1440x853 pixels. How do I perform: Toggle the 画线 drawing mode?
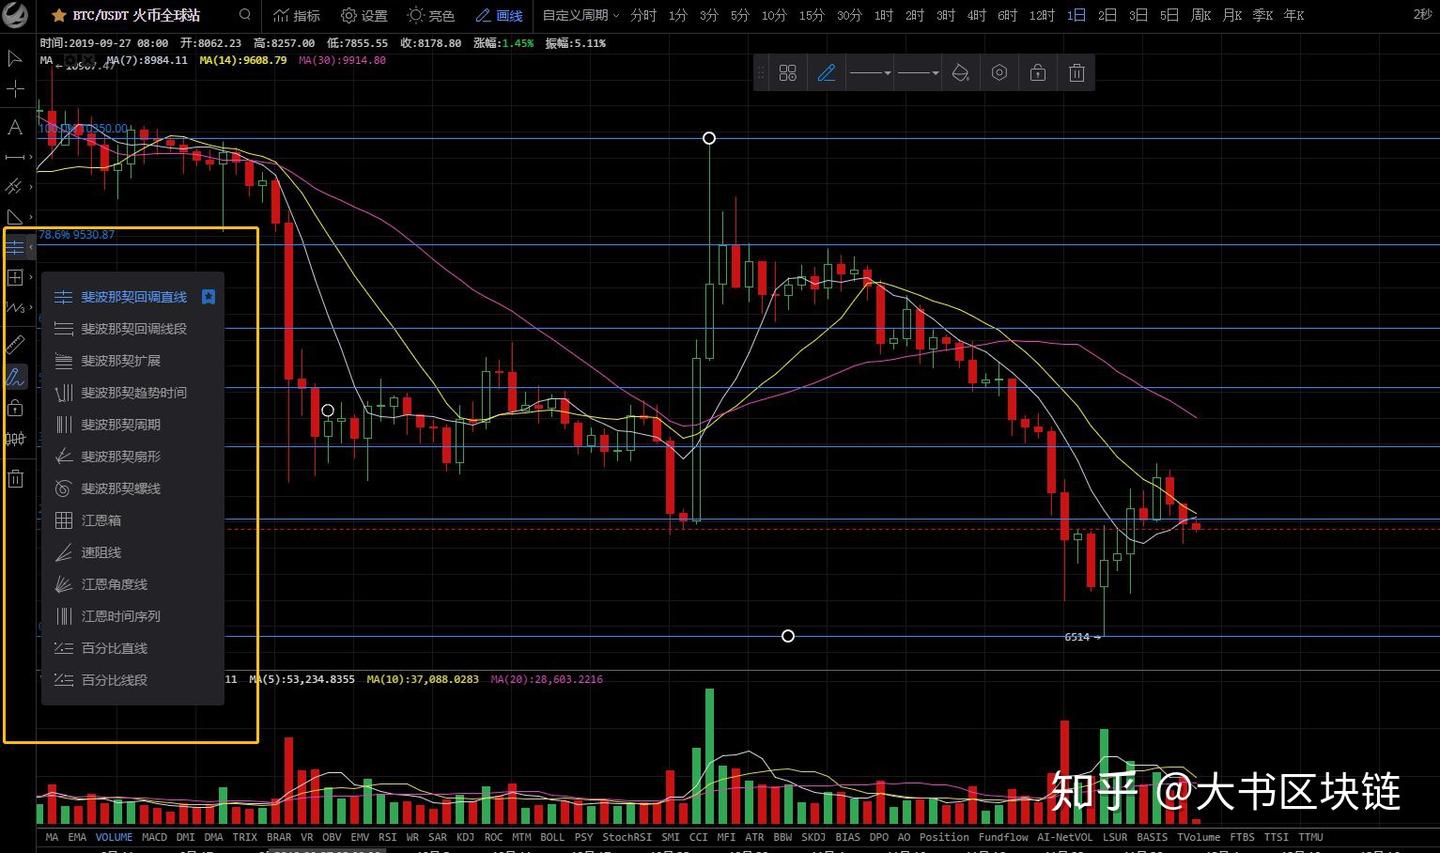pyautogui.click(x=499, y=16)
